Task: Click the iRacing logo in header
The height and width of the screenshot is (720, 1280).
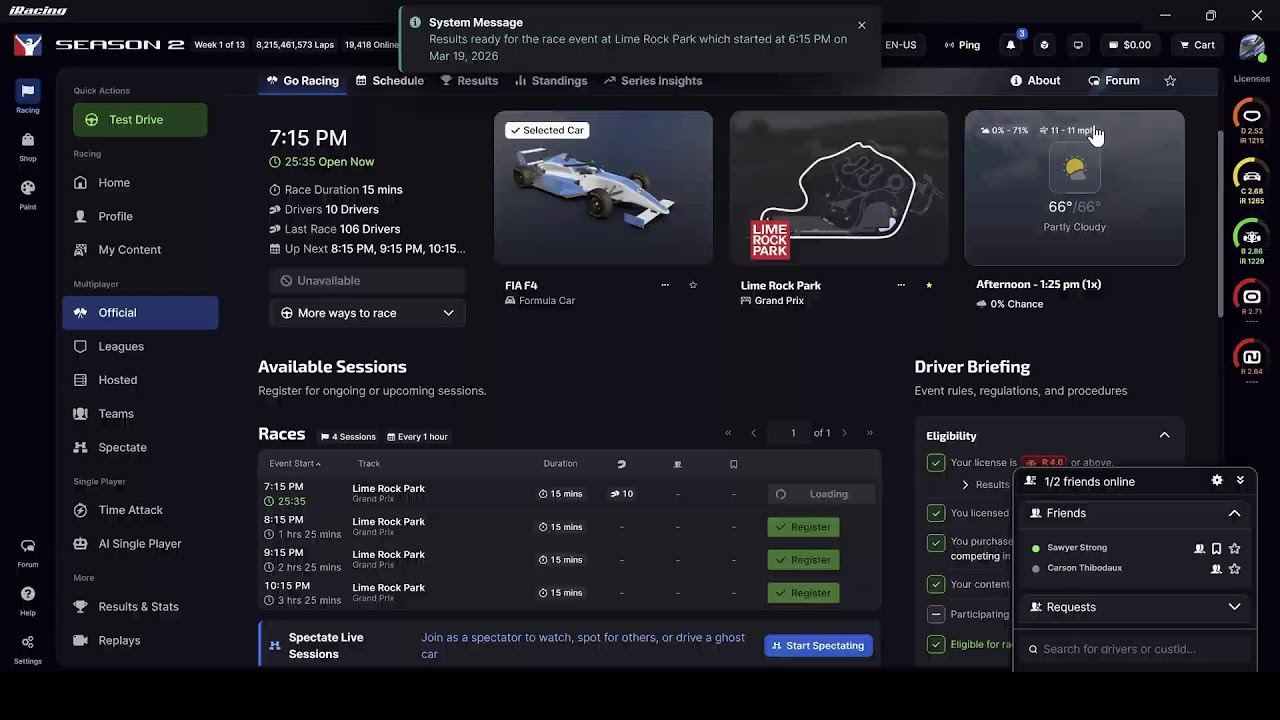Action: [28, 45]
